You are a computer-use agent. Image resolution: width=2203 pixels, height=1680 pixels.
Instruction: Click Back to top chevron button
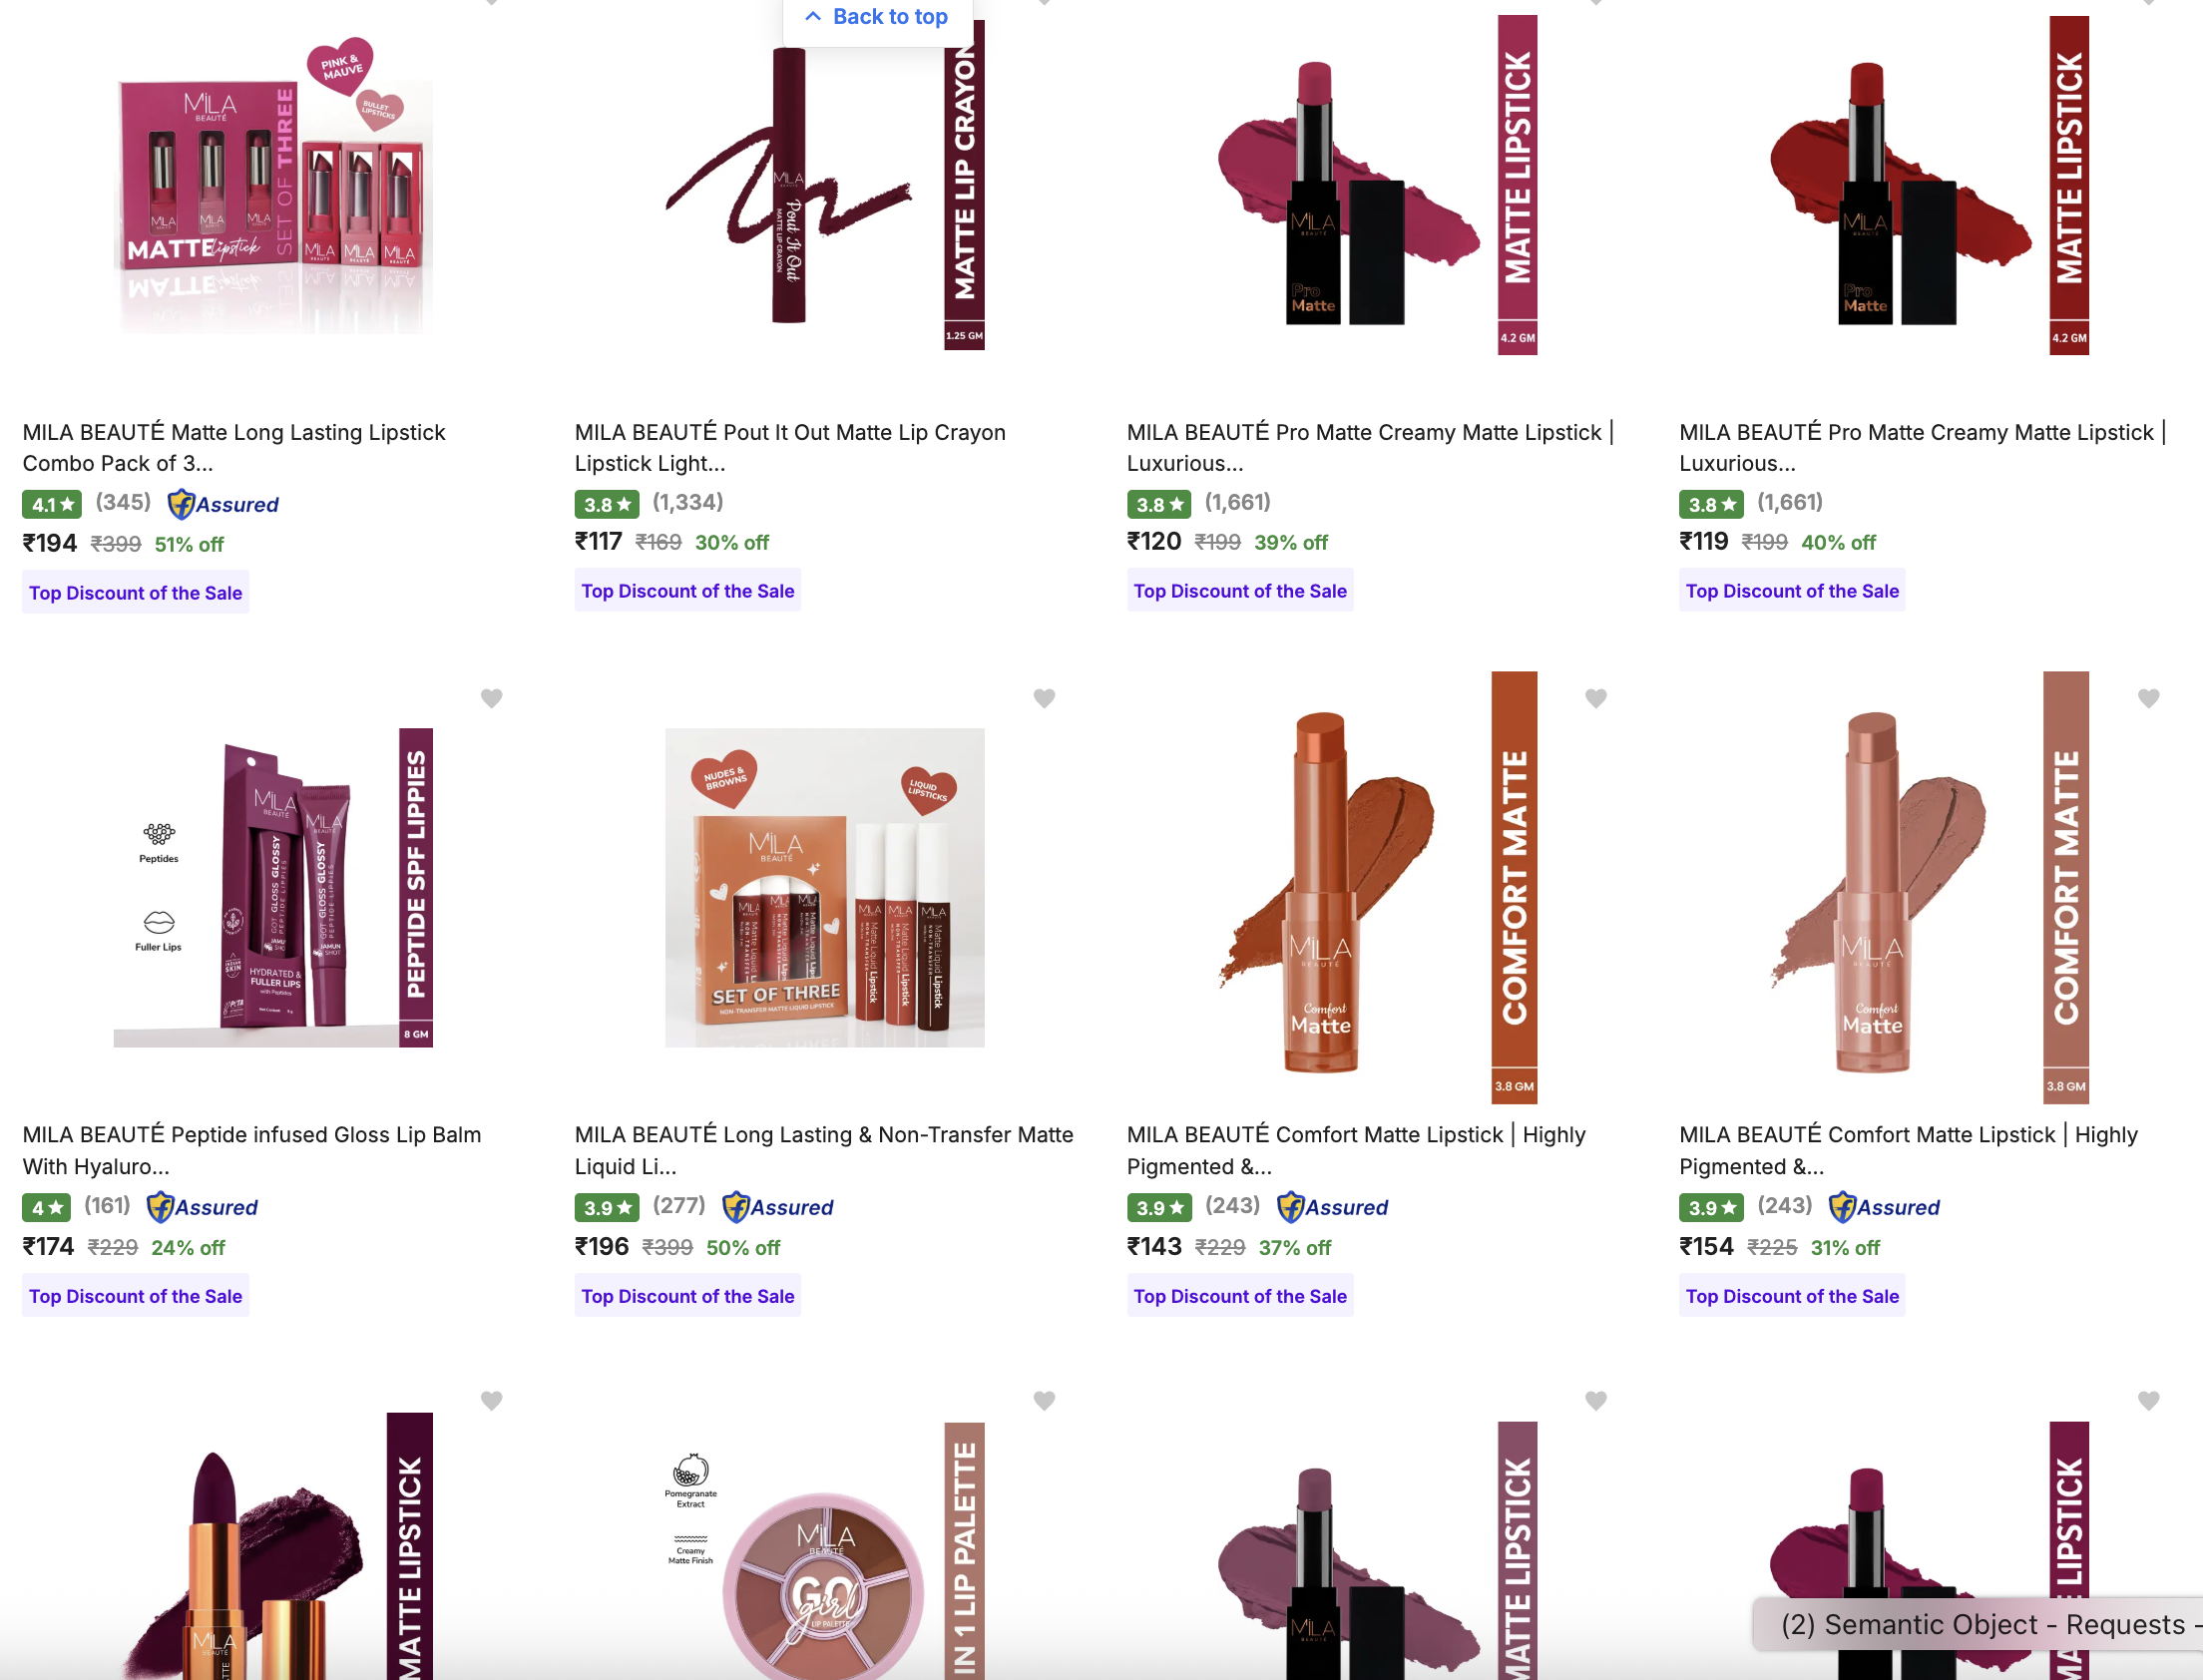(877, 17)
